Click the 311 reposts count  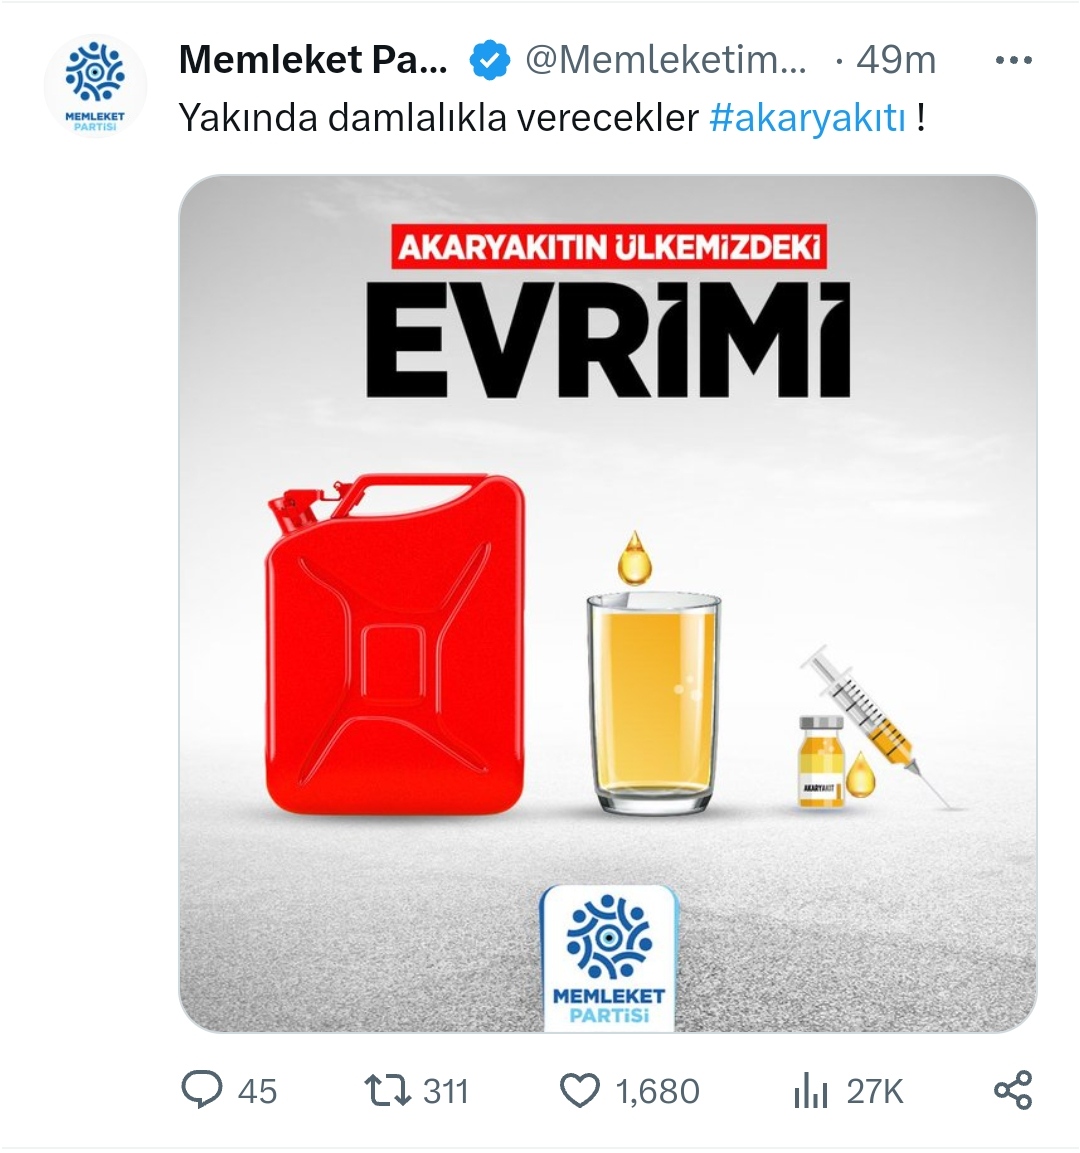click(446, 1091)
